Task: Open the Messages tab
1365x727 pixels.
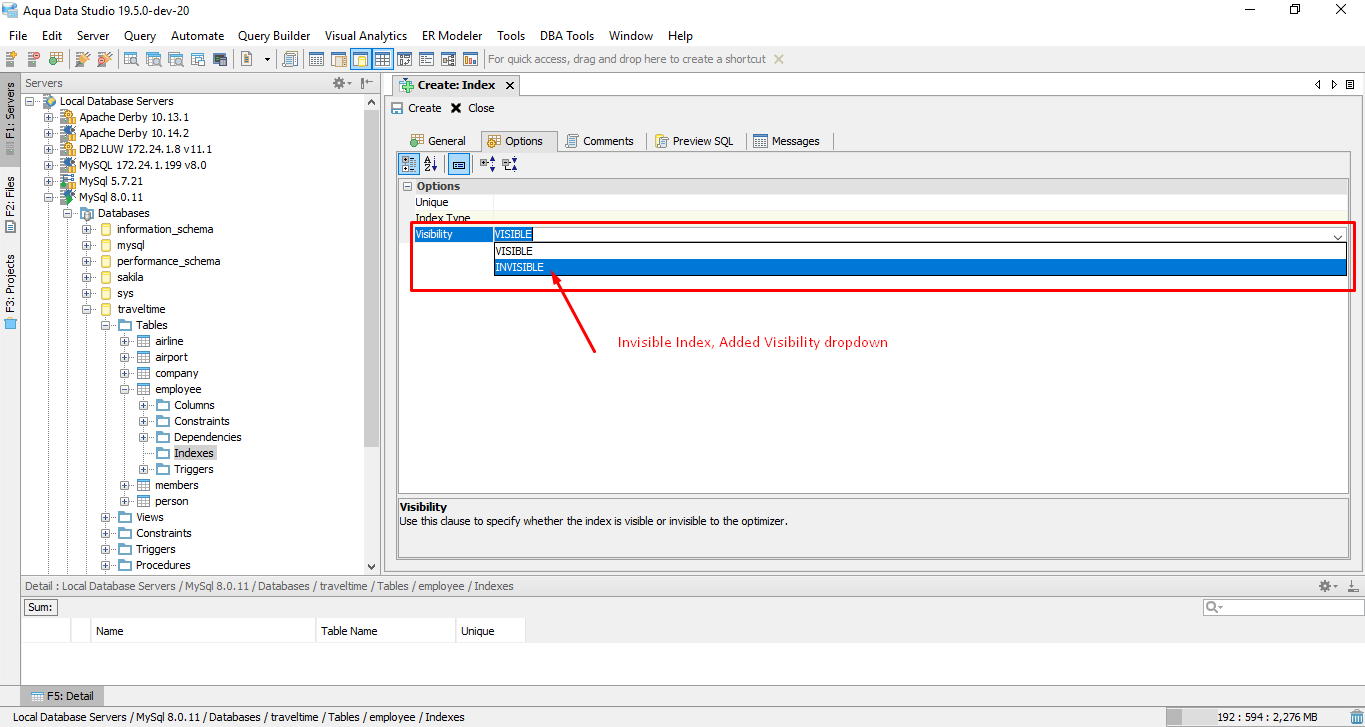Action: (787, 141)
